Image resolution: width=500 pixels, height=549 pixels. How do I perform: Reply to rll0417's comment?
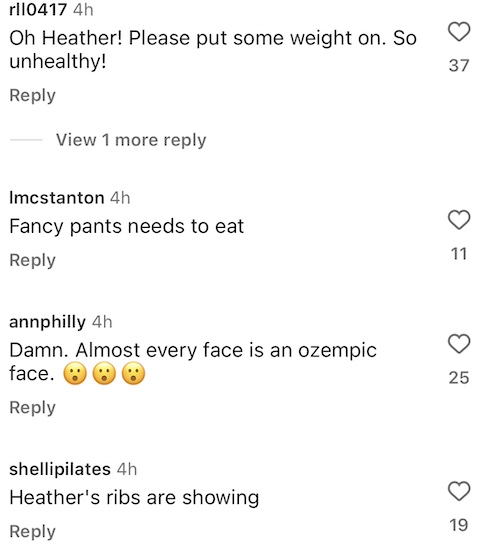tap(33, 95)
